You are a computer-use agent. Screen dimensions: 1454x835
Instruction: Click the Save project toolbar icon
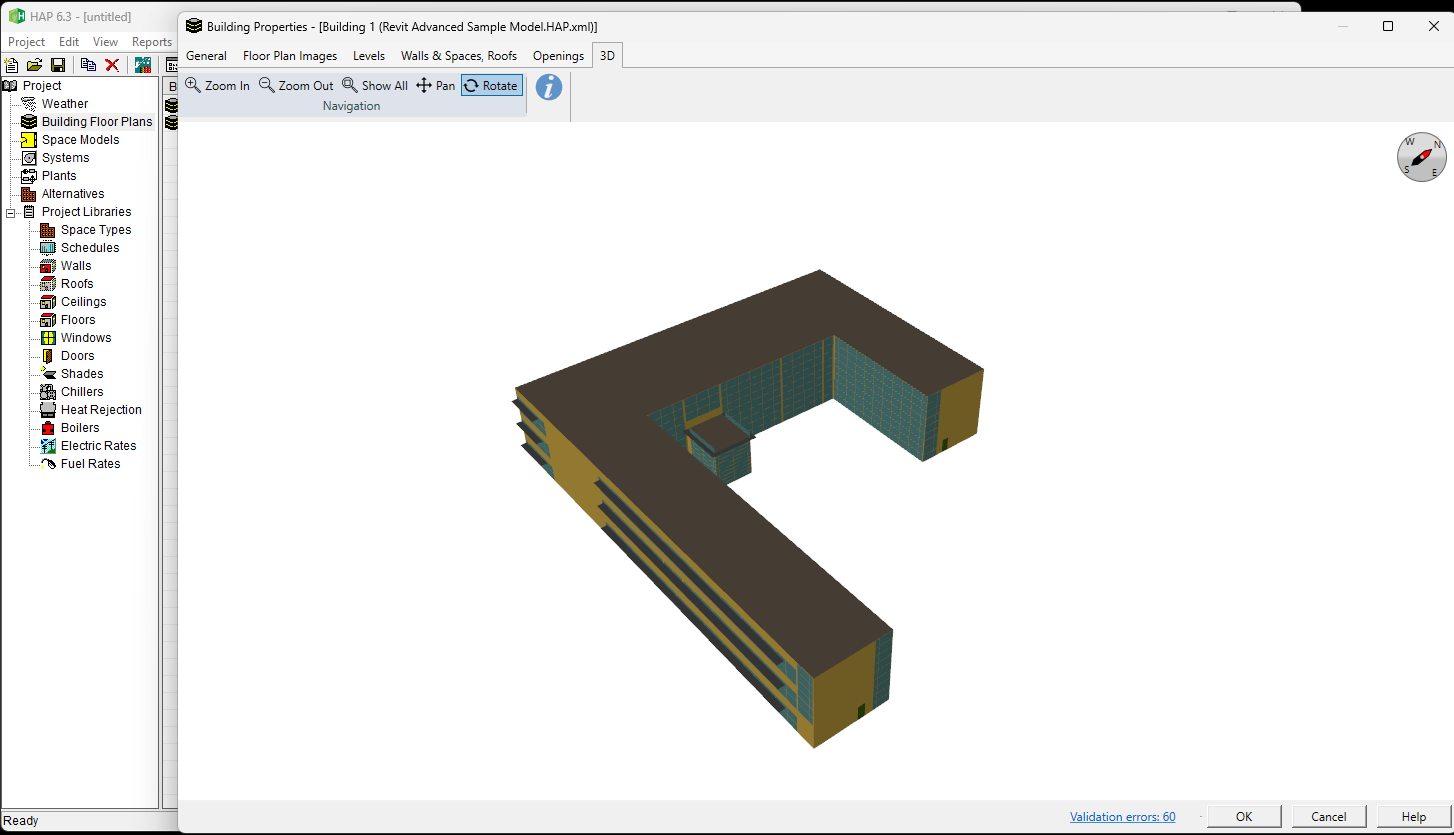(x=58, y=65)
